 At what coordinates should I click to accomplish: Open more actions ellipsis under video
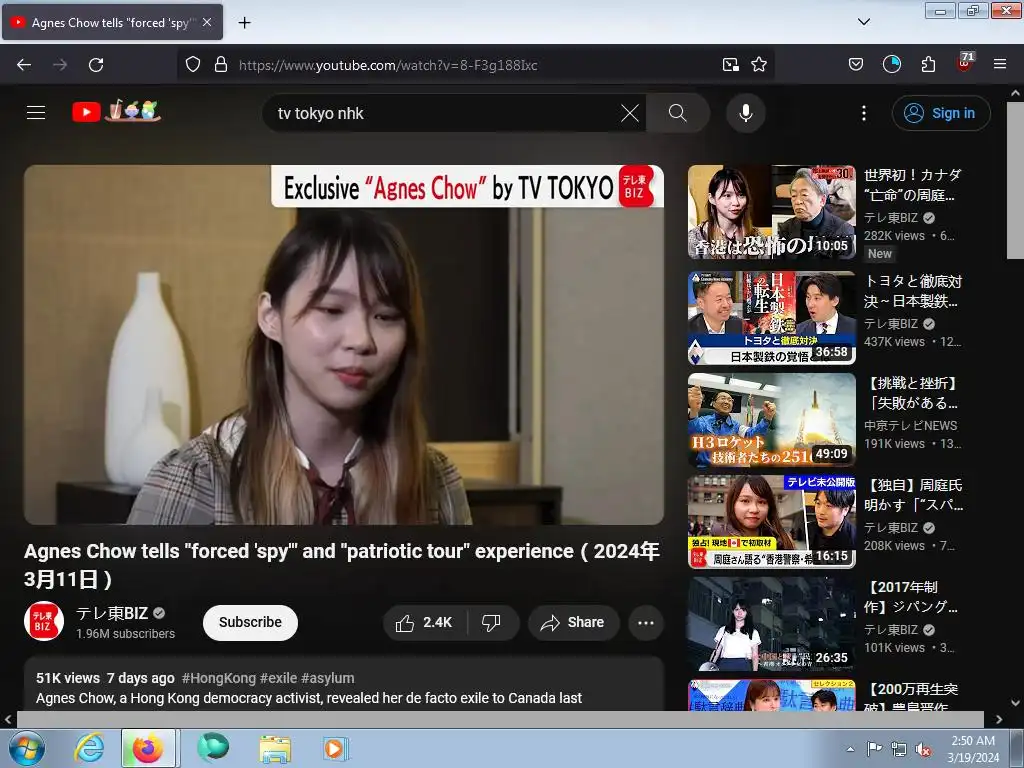pos(646,622)
